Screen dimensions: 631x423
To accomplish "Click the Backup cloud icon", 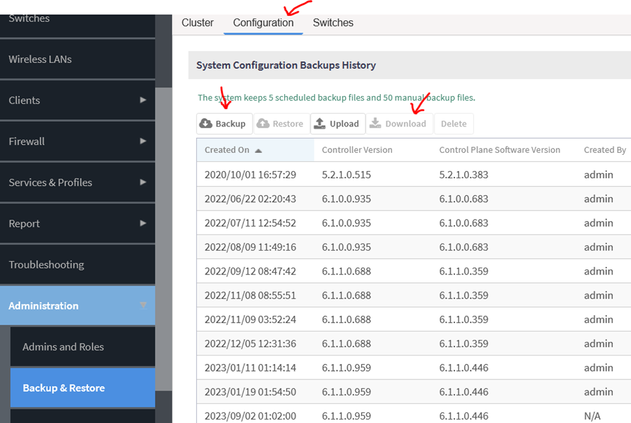I will tap(206, 124).
